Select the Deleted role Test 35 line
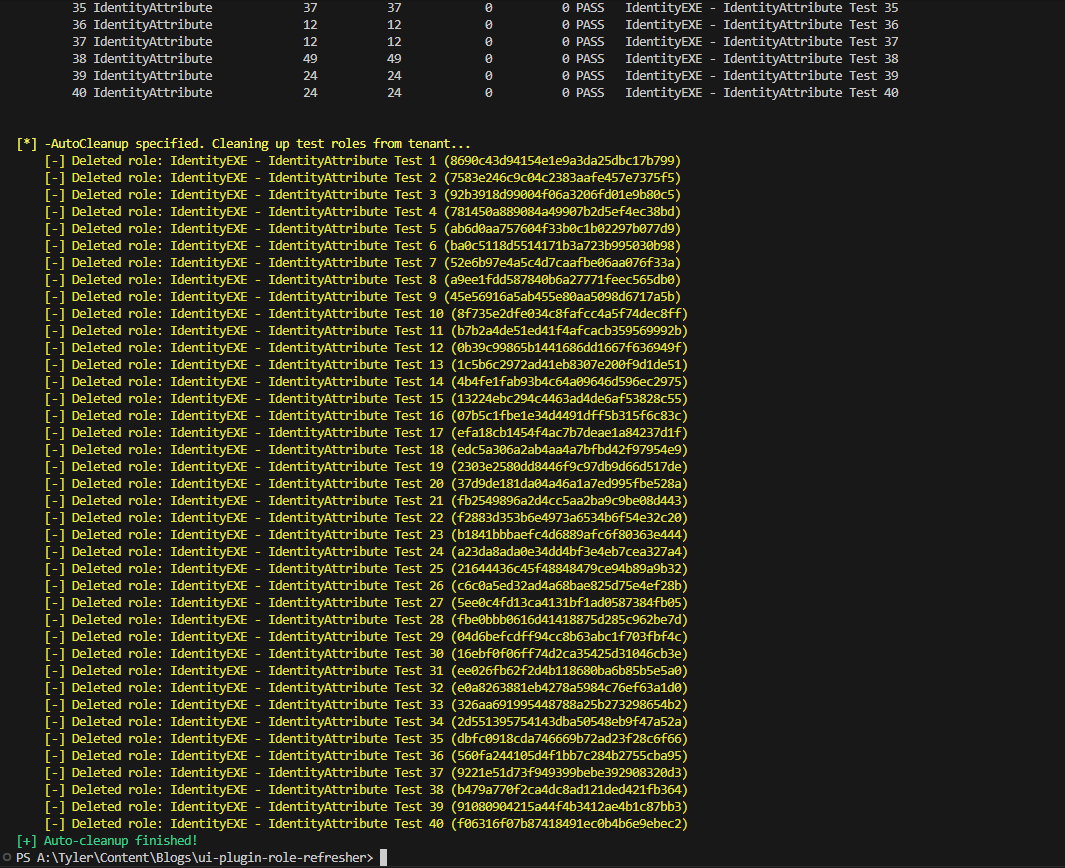Viewport: 1065px width, 868px height. click(x=366, y=738)
